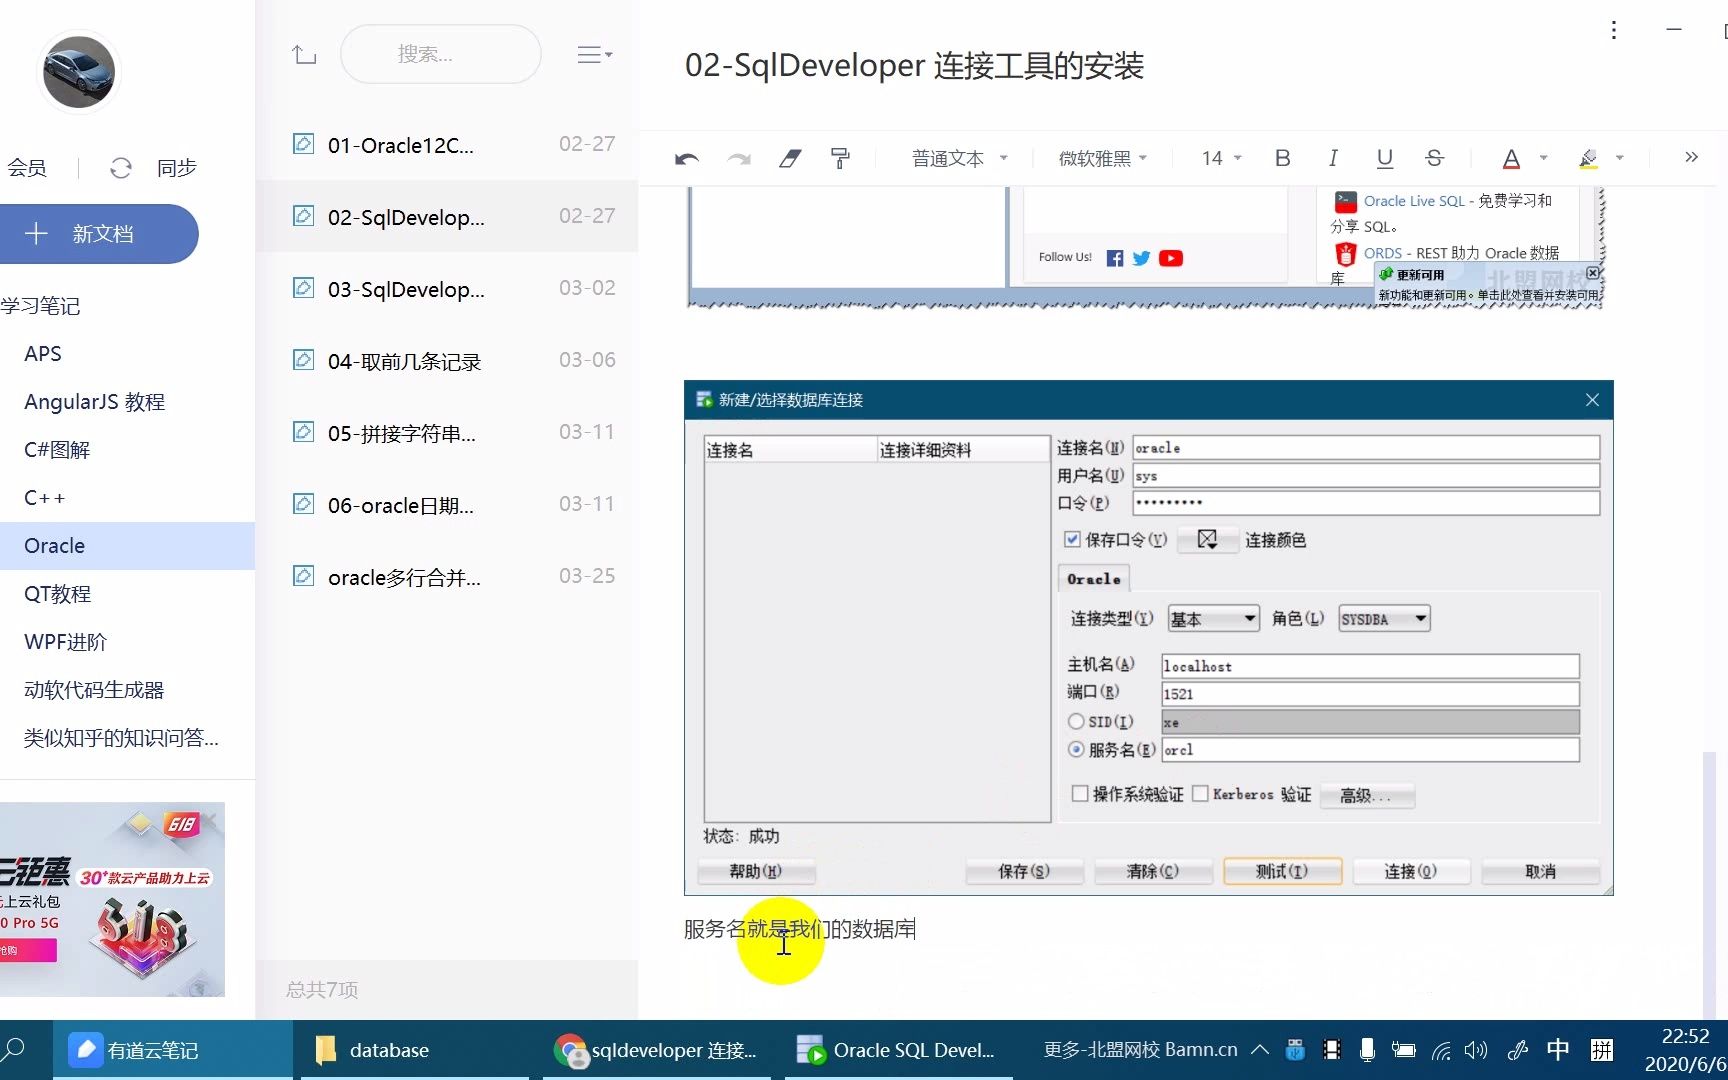Click the database connection dialog screenshot
The width and height of the screenshot is (1728, 1080).
(1148, 637)
